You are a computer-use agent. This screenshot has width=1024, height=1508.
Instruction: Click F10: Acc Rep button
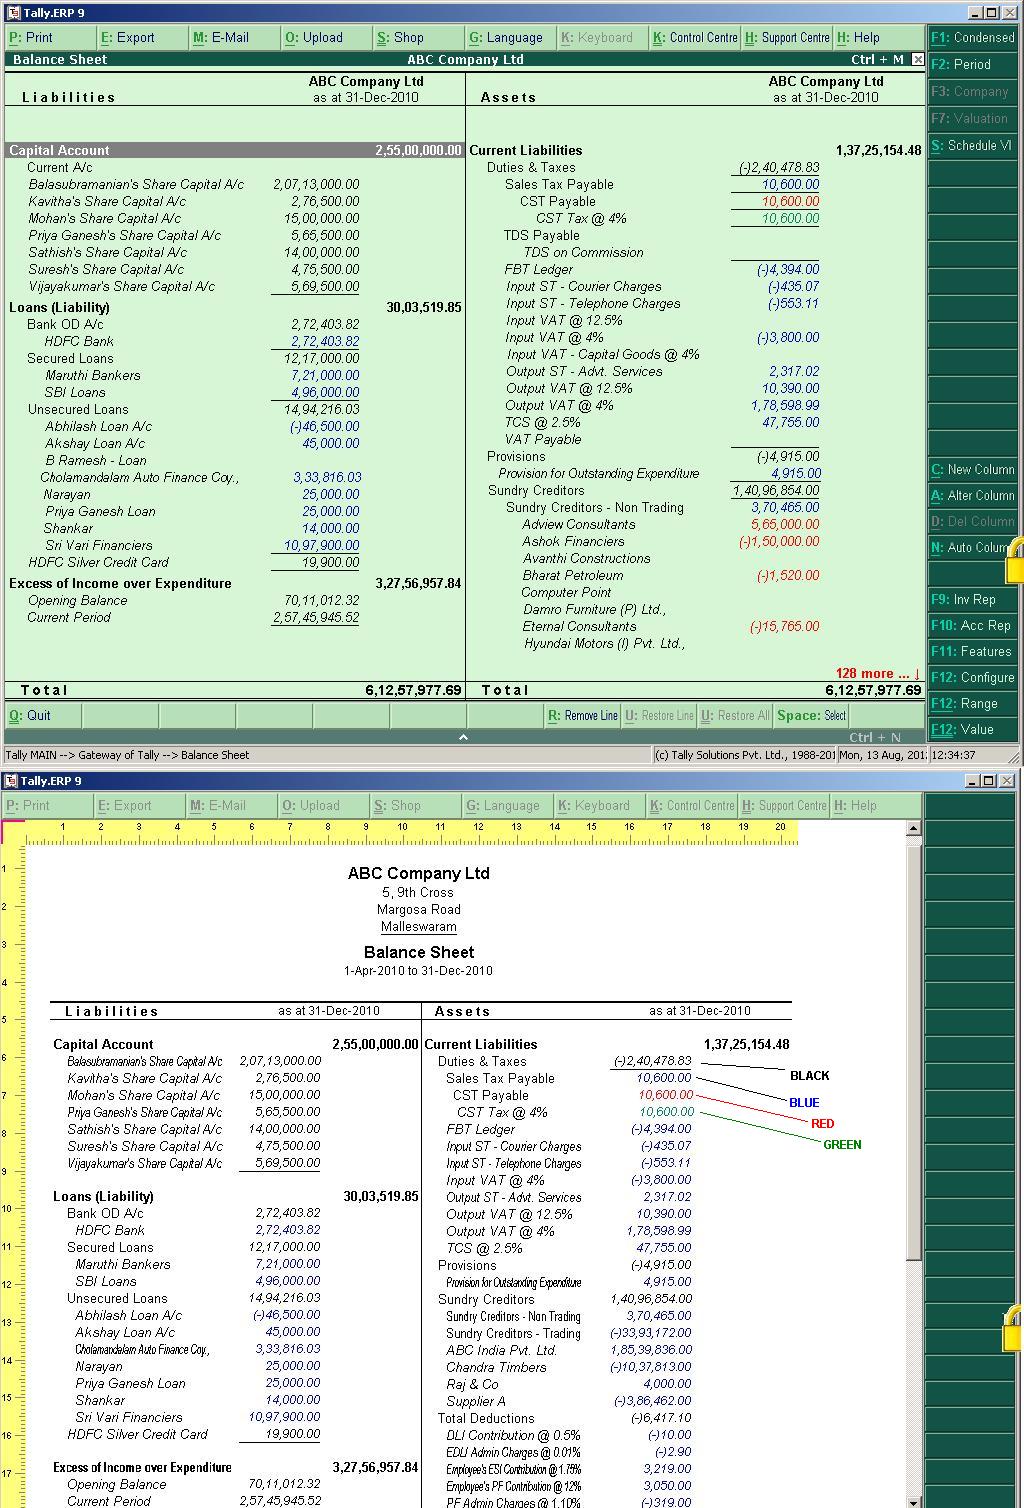click(972, 625)
